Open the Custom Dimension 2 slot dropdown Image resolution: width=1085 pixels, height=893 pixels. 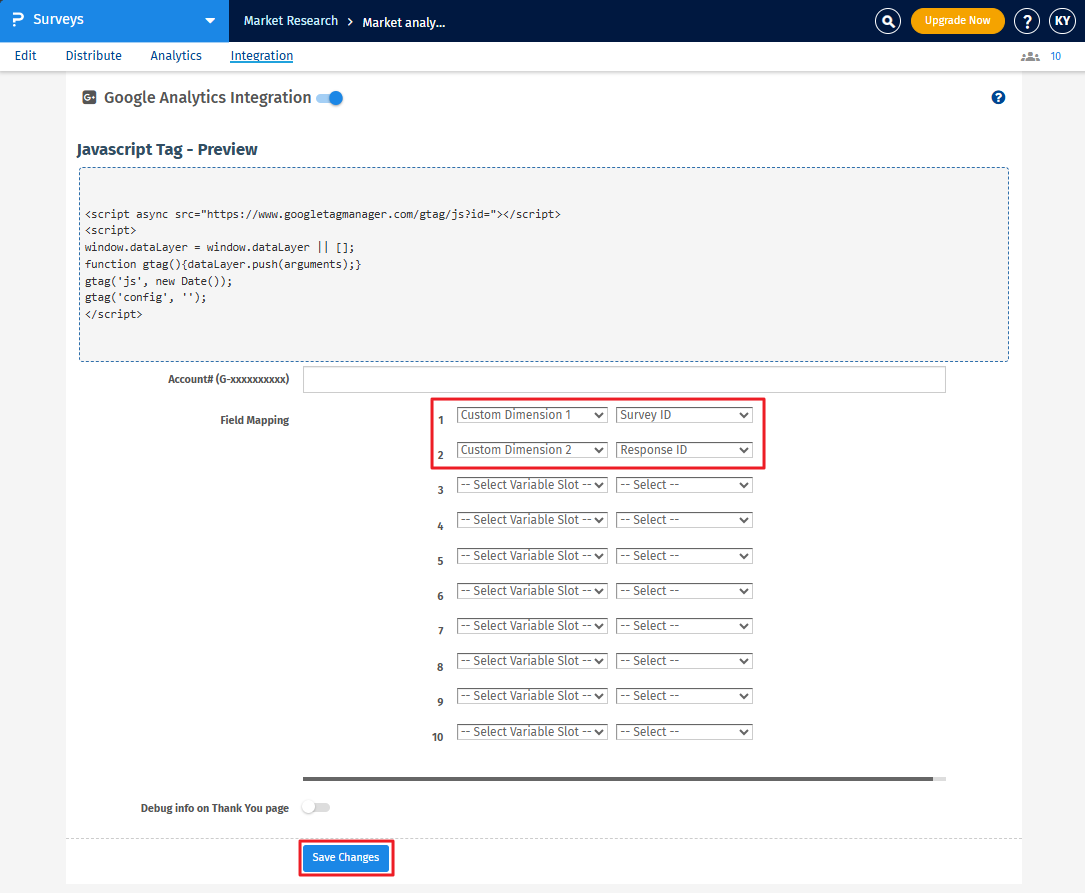click(532, 450)
